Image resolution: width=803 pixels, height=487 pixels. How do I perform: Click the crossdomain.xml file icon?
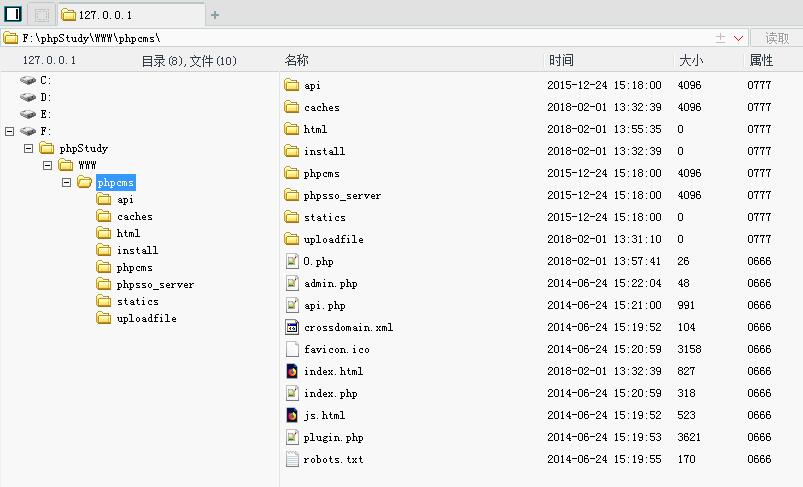tap(292, 327)
